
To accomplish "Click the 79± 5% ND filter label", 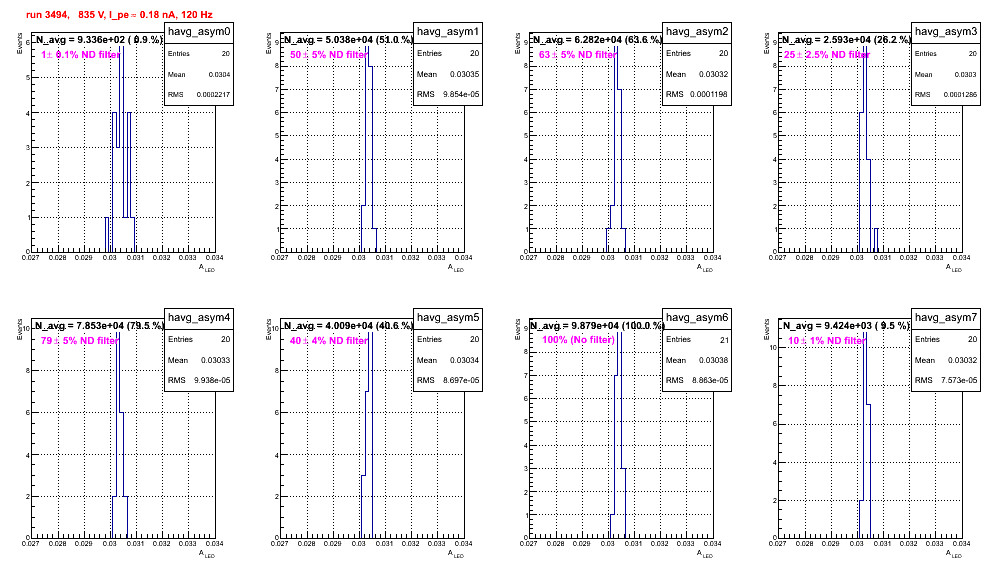I will (x=80, y=341).
